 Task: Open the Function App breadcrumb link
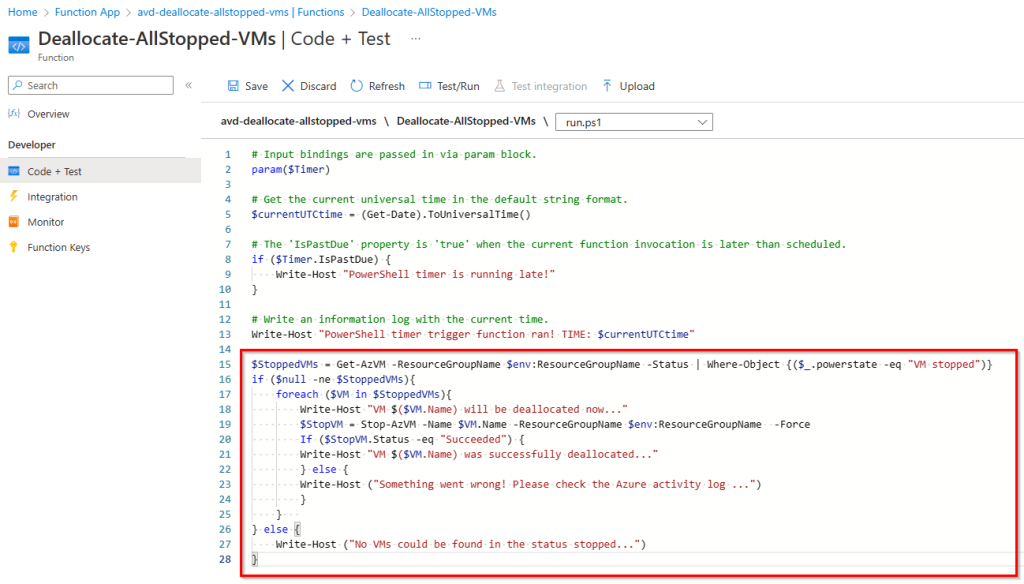click(85, 13)
